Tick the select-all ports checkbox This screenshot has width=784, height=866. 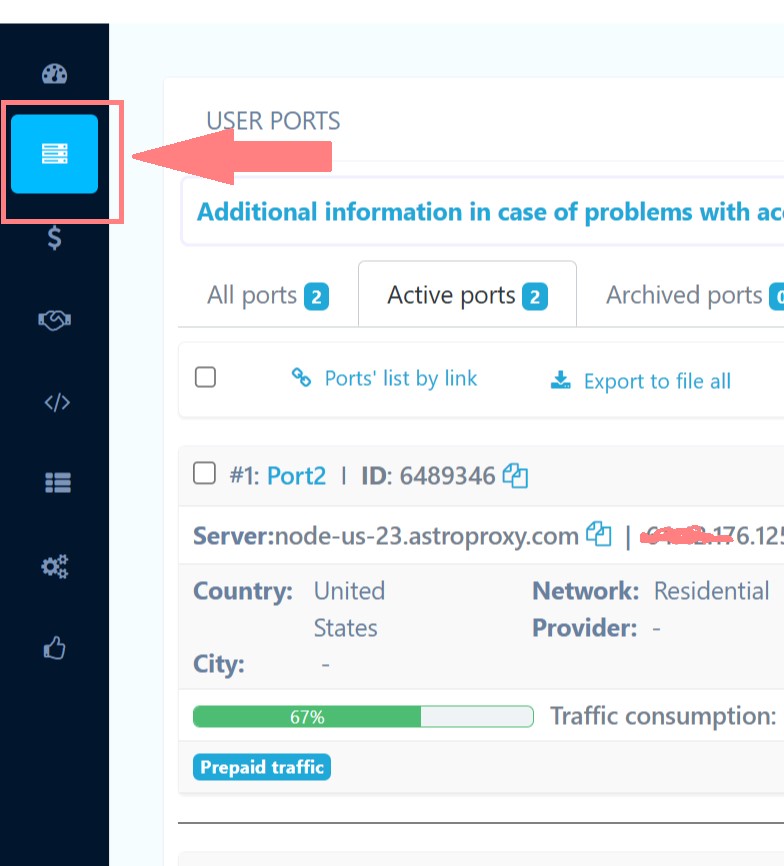click(205, 378)
